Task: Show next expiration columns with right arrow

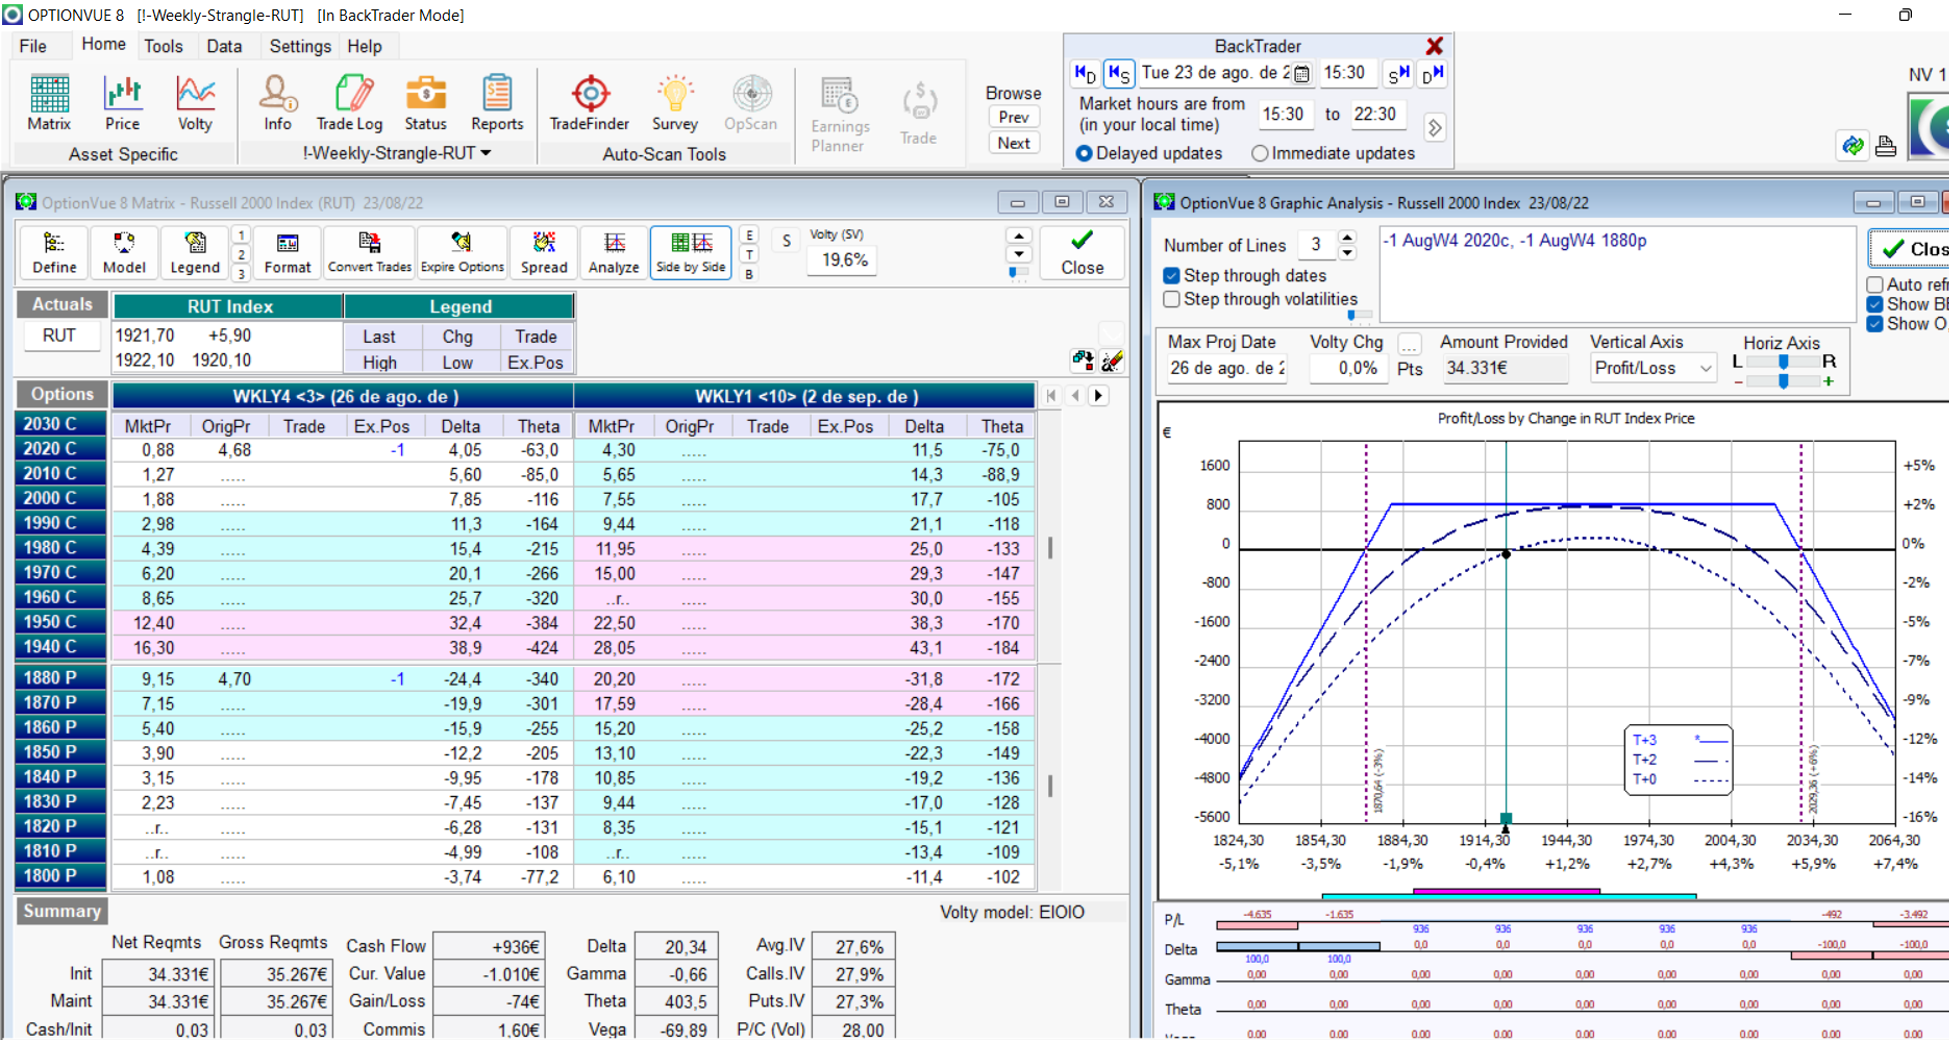Action: tap(1098, 396)
